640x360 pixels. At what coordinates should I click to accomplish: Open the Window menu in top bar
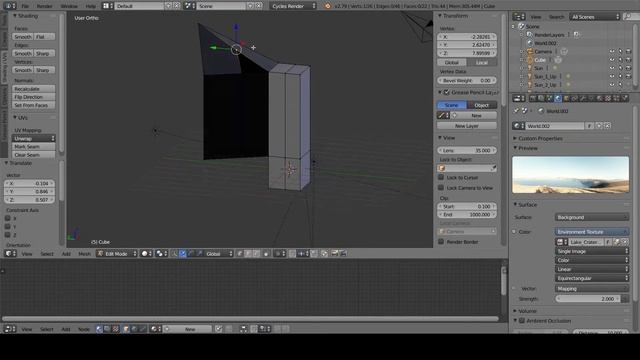click(x=69, y=6)
